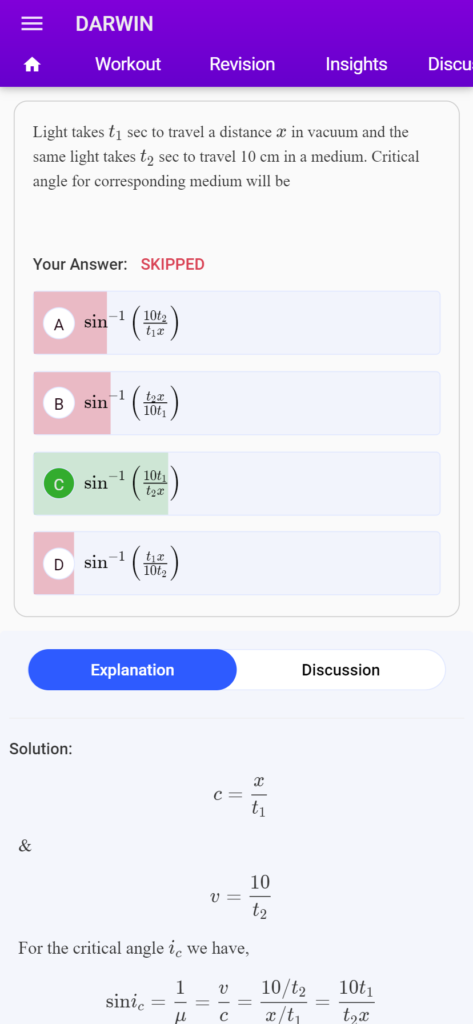Image resolution: width=473 pixels, height=1024 pixels.
Task: Select option A circle badge
Action: (59, 325)
